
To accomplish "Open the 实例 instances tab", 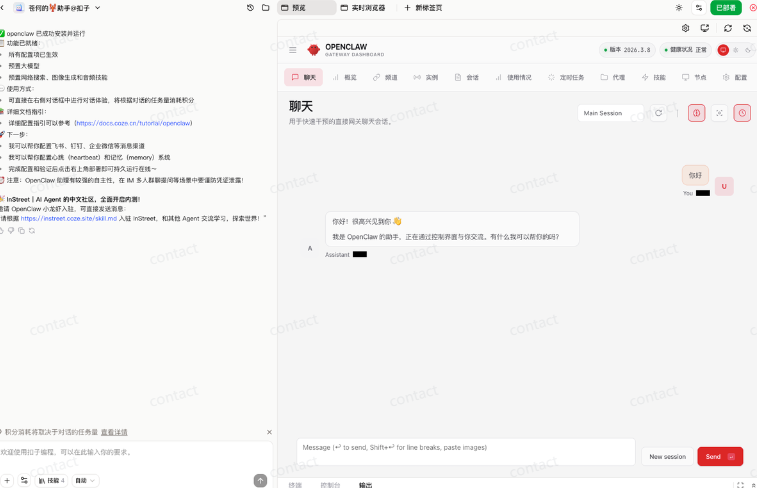I will pos(426,77).
